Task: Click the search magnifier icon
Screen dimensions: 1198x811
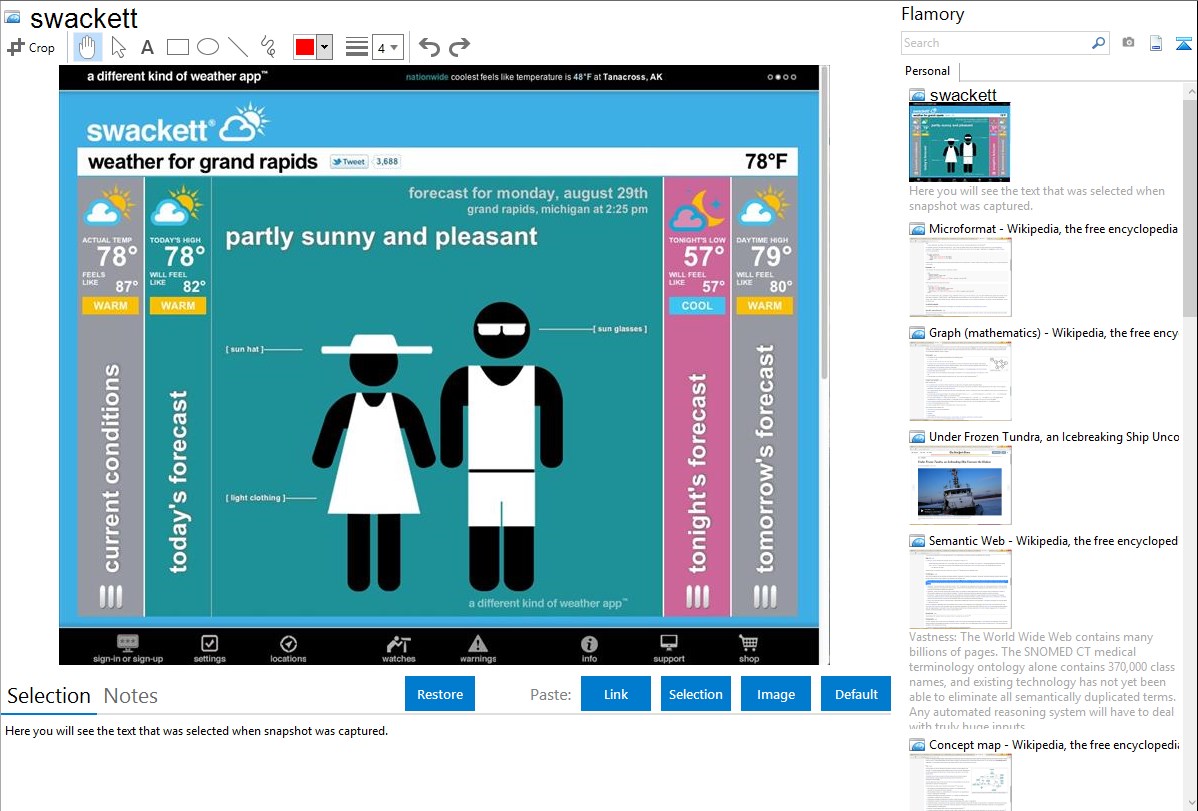Action: [1099, 43]
